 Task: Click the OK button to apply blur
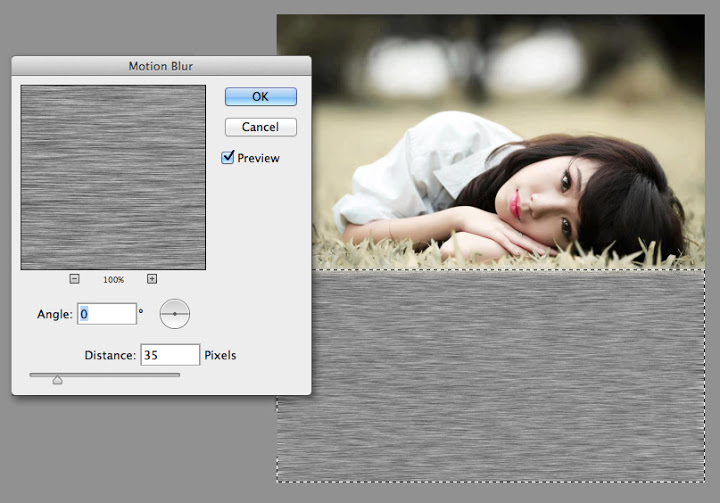pos(260,97)
